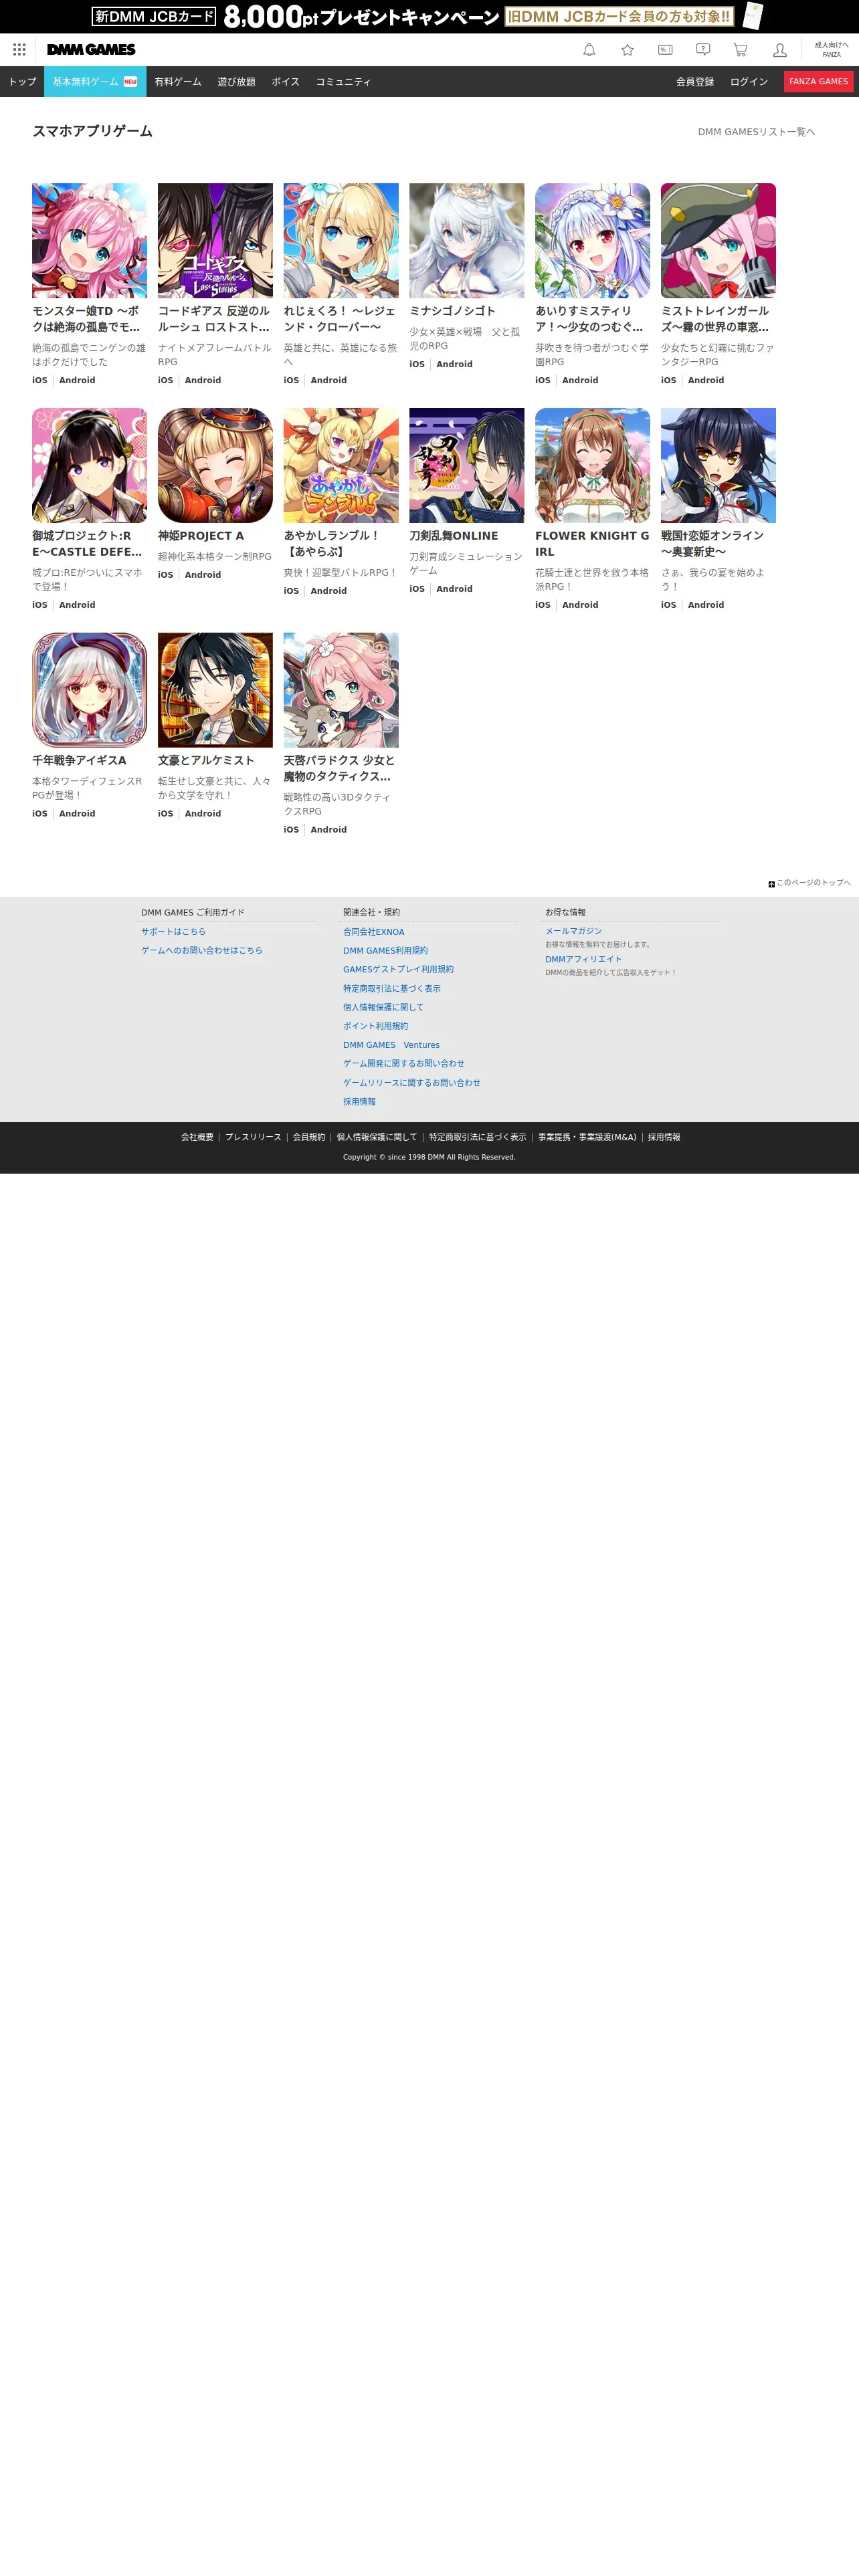Switch to the FANZA adult site link

click(831, 49)
